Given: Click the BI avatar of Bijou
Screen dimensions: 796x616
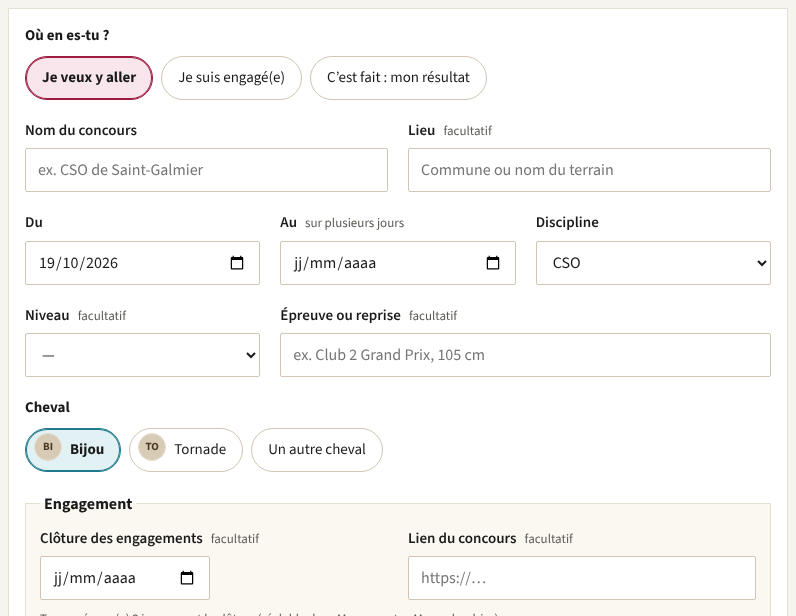Looking at the screenshot, I should [48, 447].
